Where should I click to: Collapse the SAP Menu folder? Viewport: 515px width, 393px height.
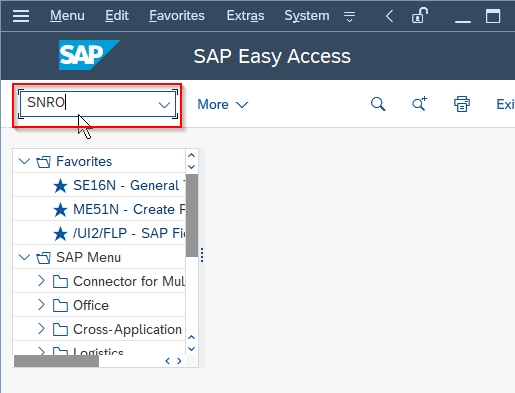(x=24, y=257)
